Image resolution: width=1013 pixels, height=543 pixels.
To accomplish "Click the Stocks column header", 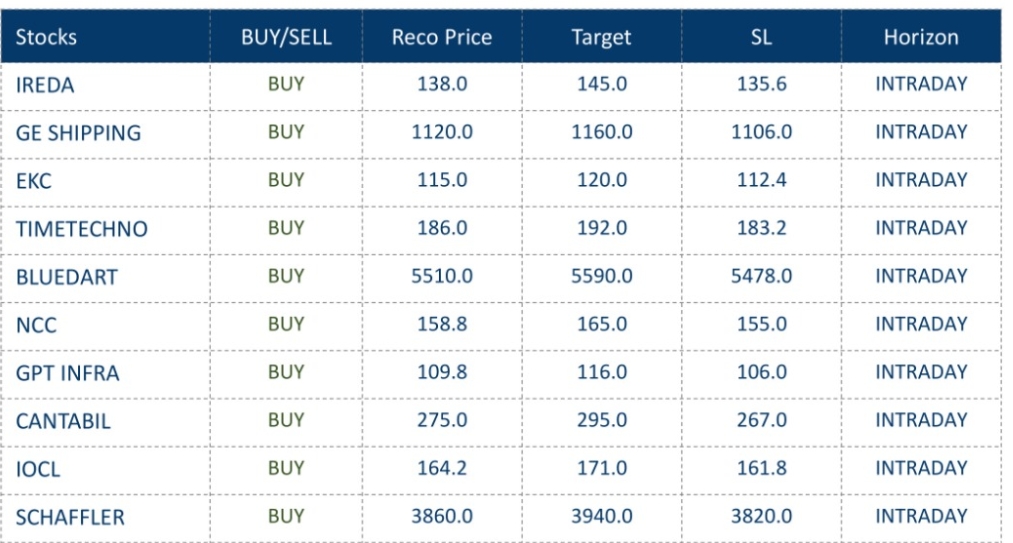I will [46, 38].
